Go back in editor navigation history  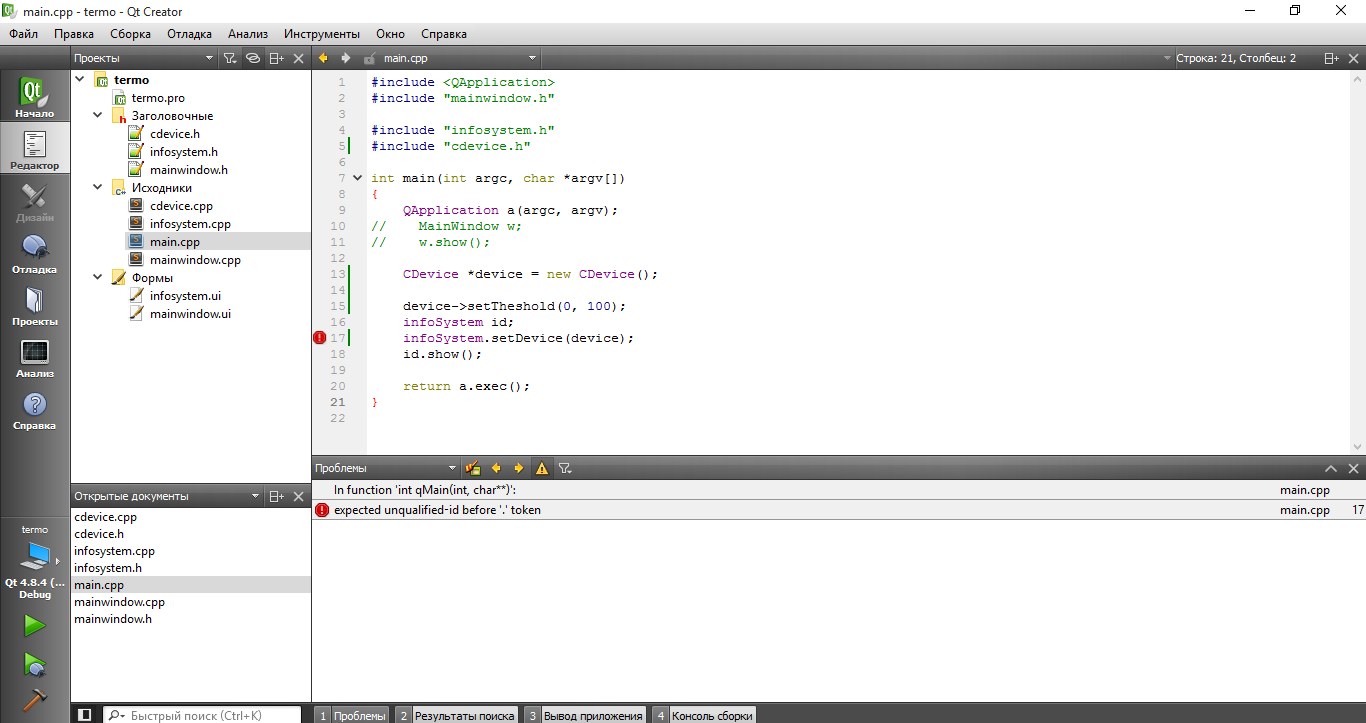coord(323,58)
